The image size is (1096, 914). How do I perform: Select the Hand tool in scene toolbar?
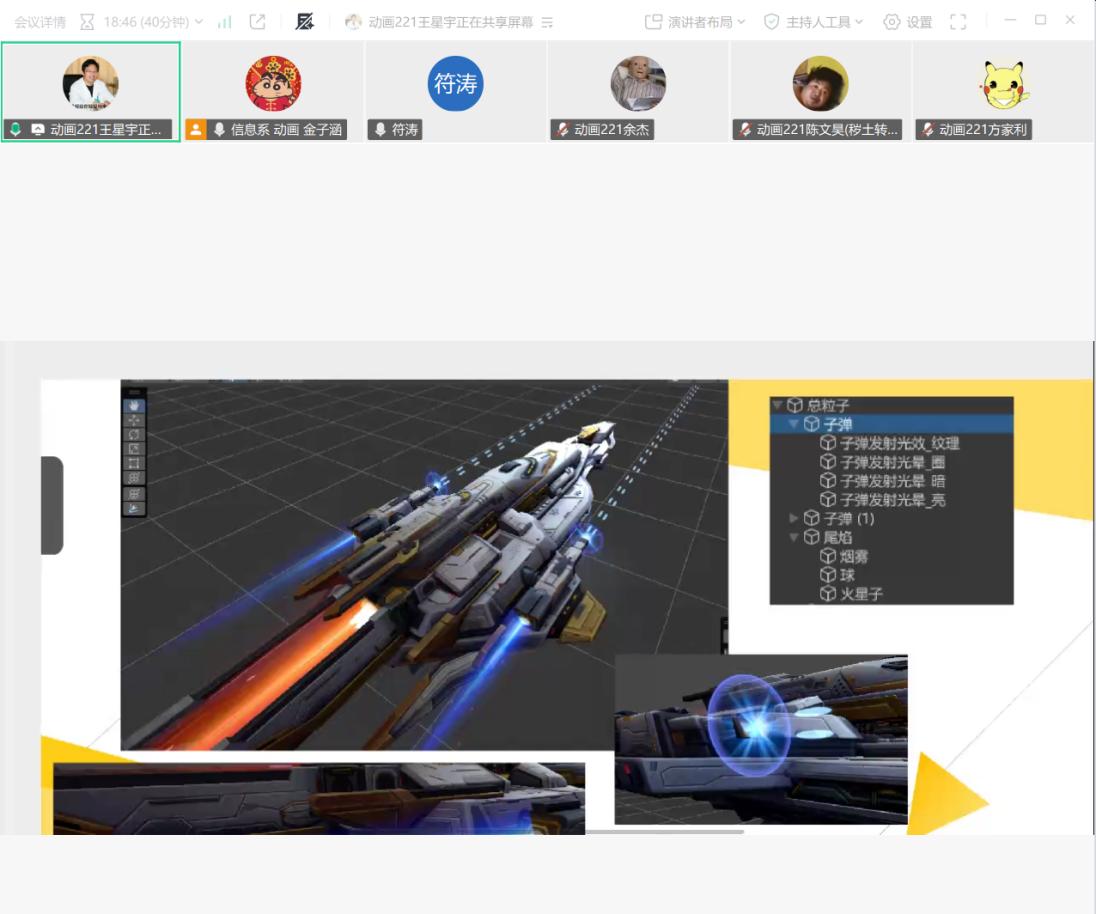pos(134,406)
